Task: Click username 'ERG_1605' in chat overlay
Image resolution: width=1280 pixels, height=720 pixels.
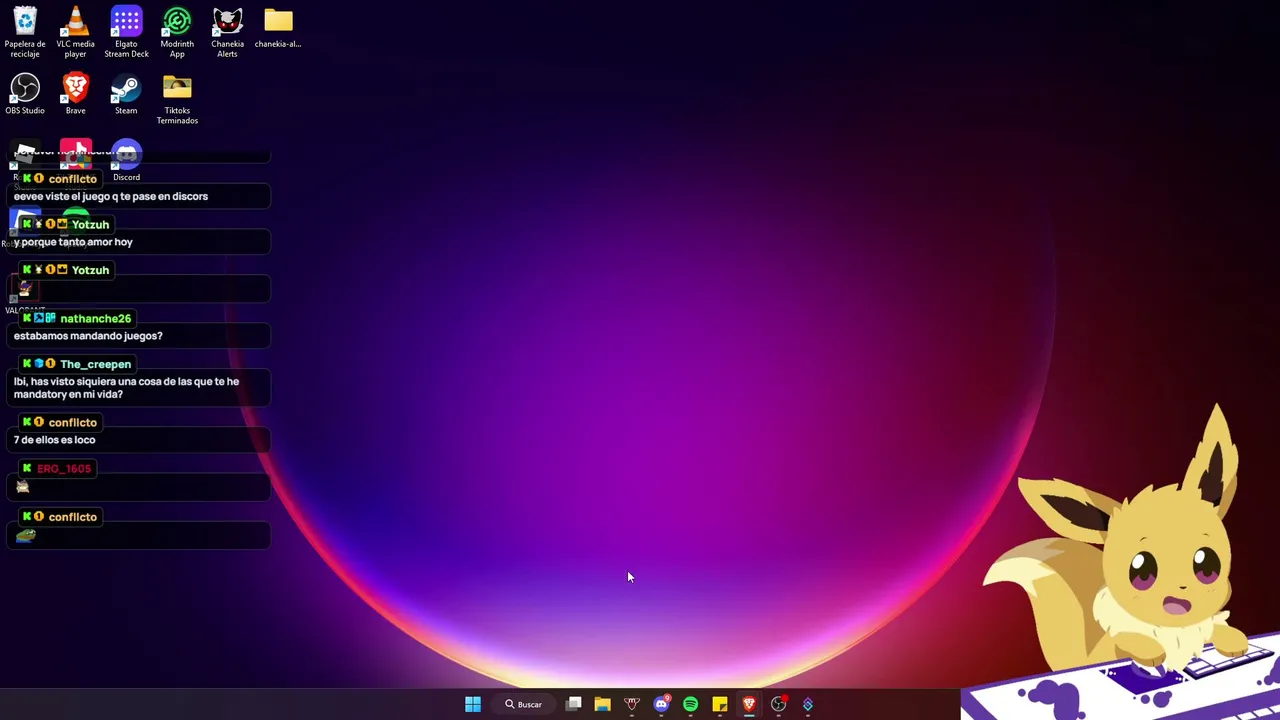Action: coord(64,468)
